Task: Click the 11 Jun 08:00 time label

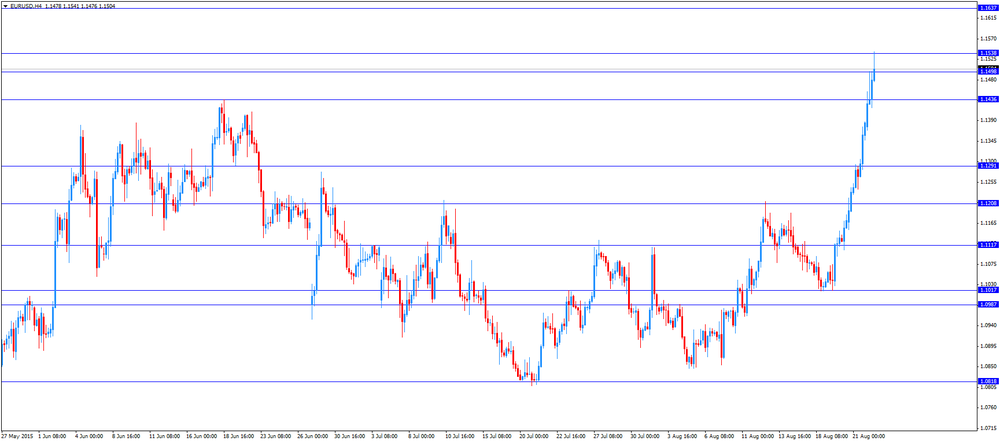Action: 163,437
